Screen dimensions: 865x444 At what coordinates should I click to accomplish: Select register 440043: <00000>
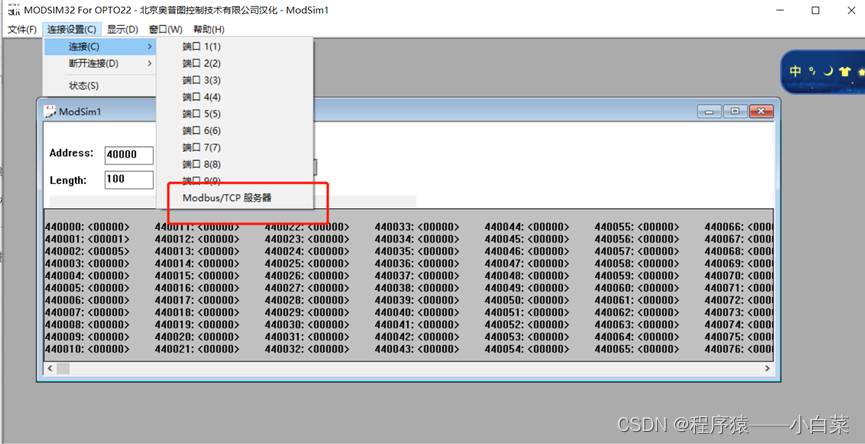pyautogui.click(x=417, y=349)
